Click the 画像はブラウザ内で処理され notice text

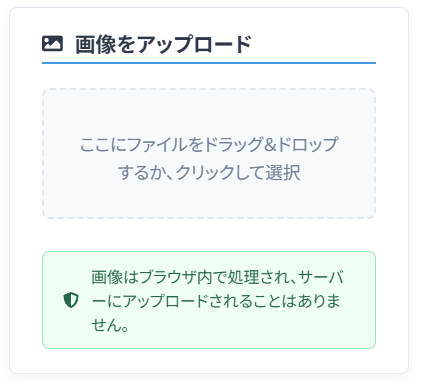click(x=188, y=277)
